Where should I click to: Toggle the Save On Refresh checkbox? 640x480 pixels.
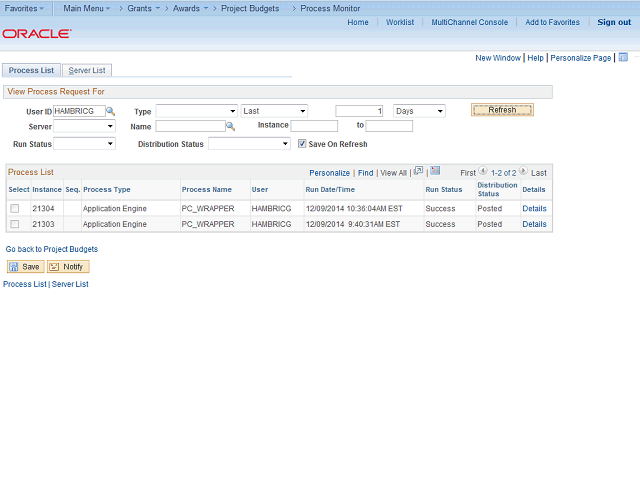point(302,144)
